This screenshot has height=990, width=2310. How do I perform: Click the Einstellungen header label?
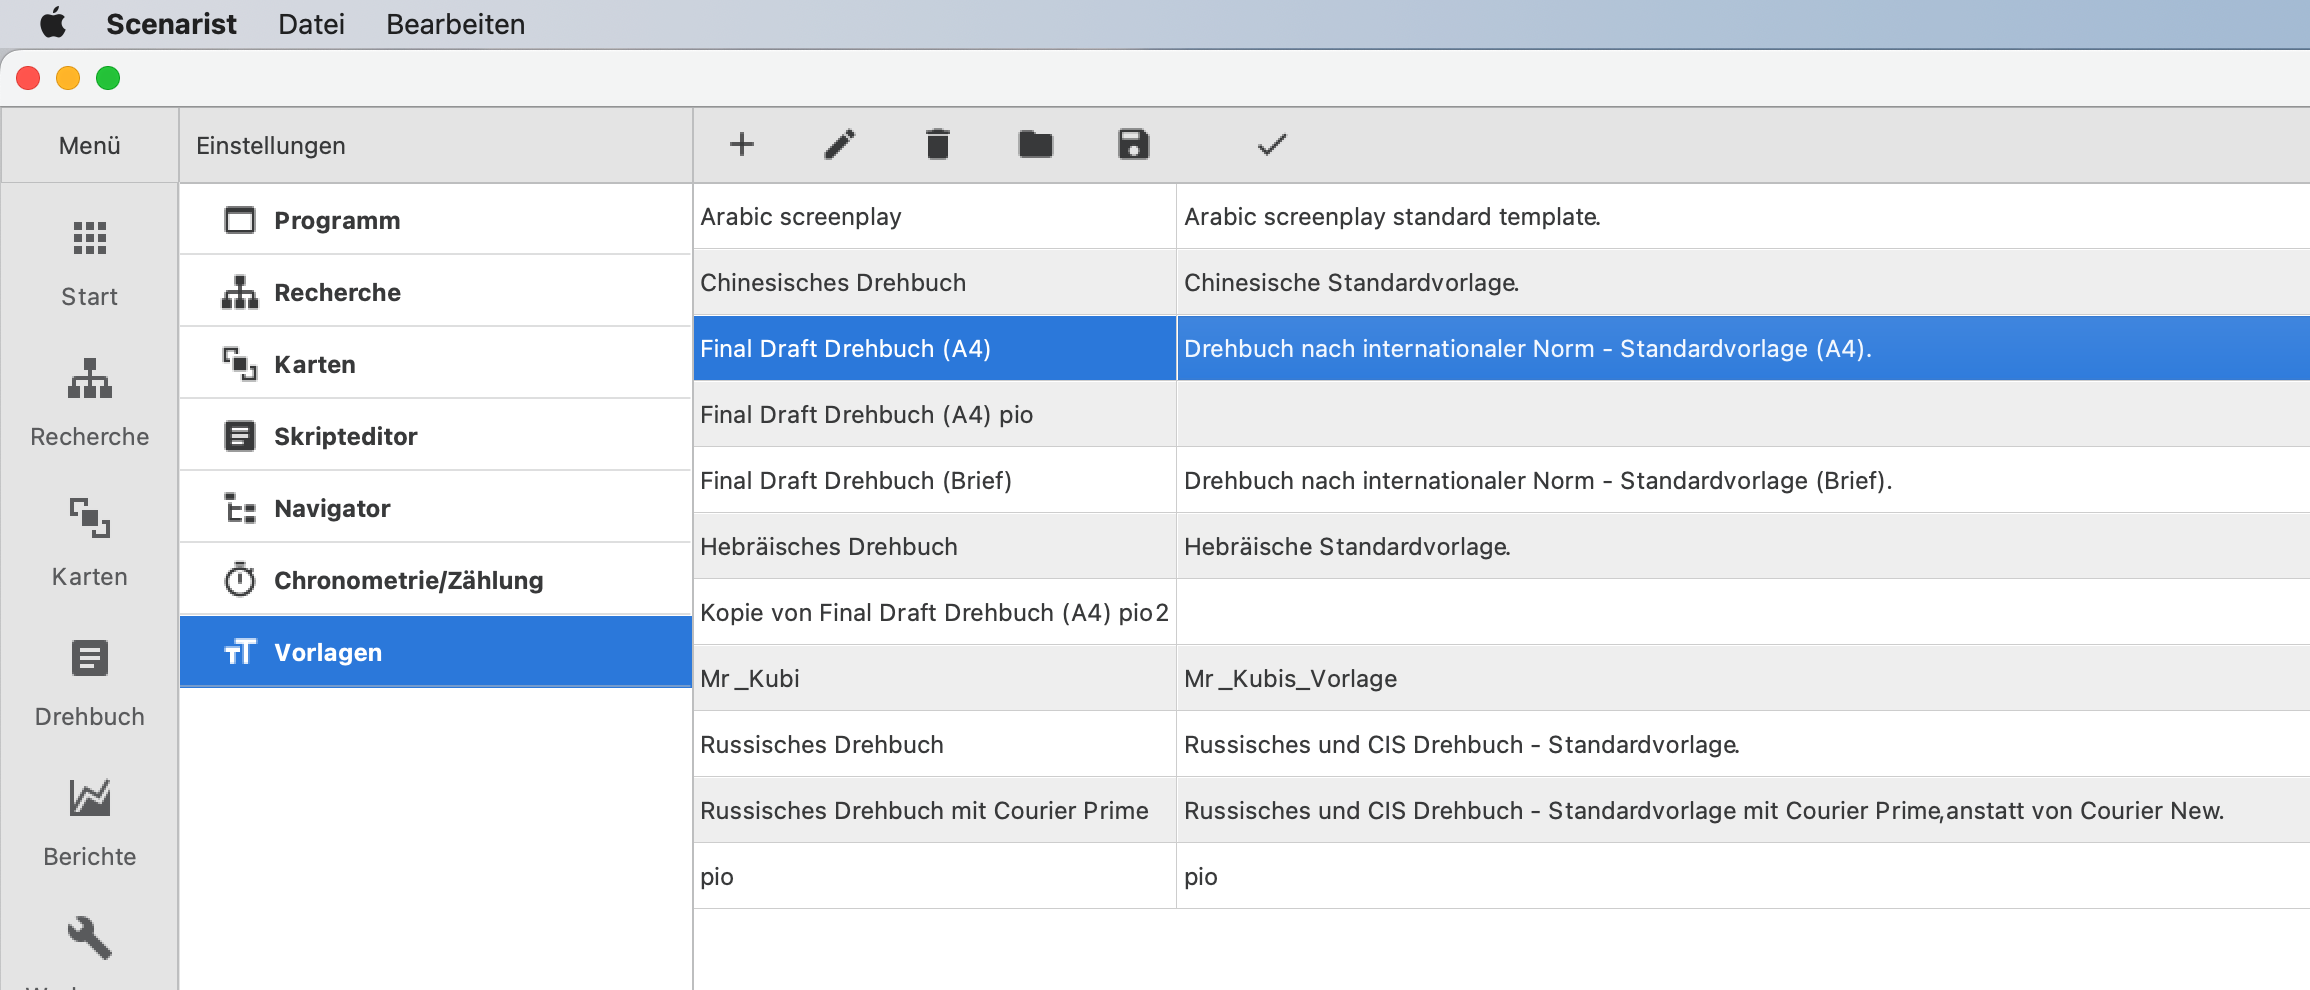[271, 146]
